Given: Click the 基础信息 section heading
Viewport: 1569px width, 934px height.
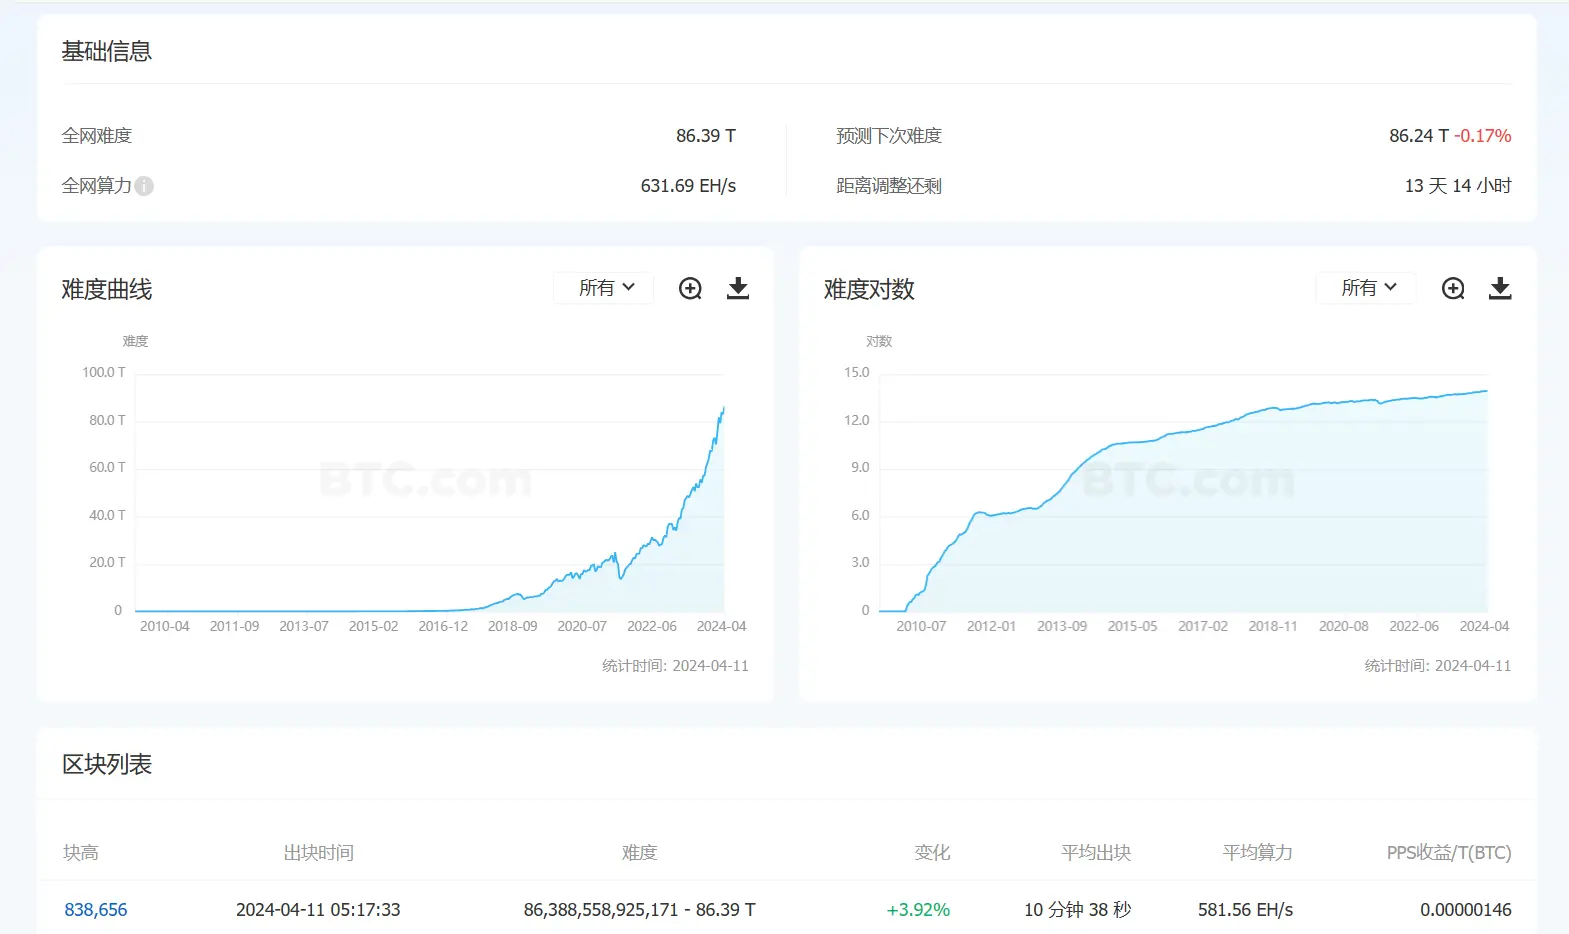Looking at the screenshot, I should [107, 52].
